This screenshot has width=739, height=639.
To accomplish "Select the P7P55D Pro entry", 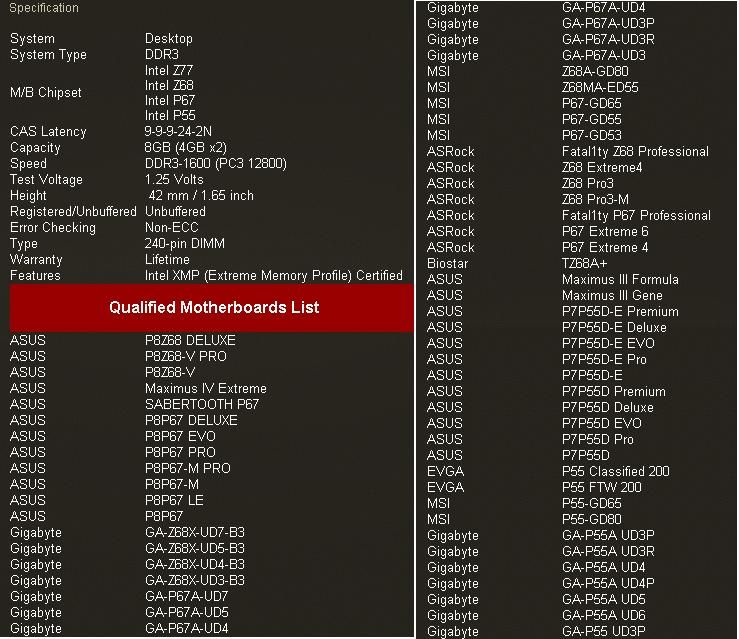I will [598, 440].
